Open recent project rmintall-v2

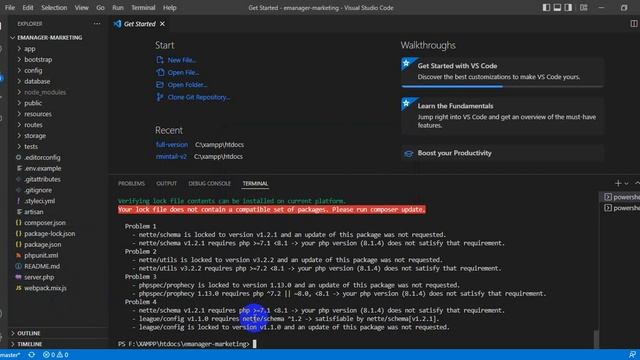click(x=171, y=156)
